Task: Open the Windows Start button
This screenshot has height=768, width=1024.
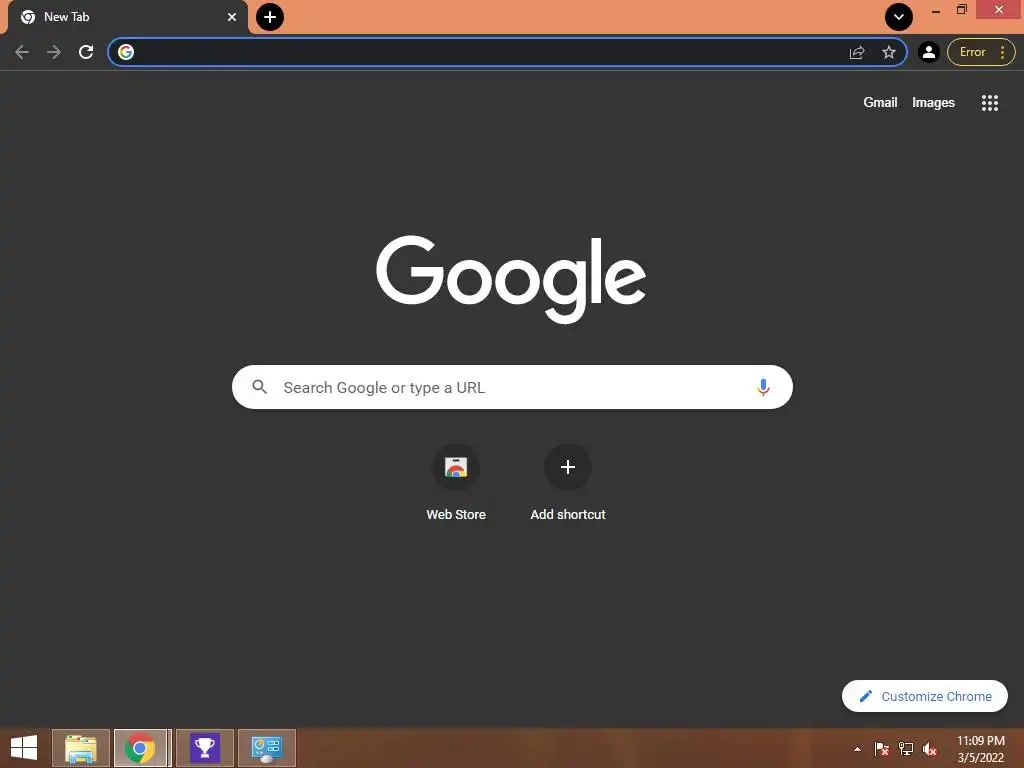Action: pyautogui.click(x=24, y=748)
